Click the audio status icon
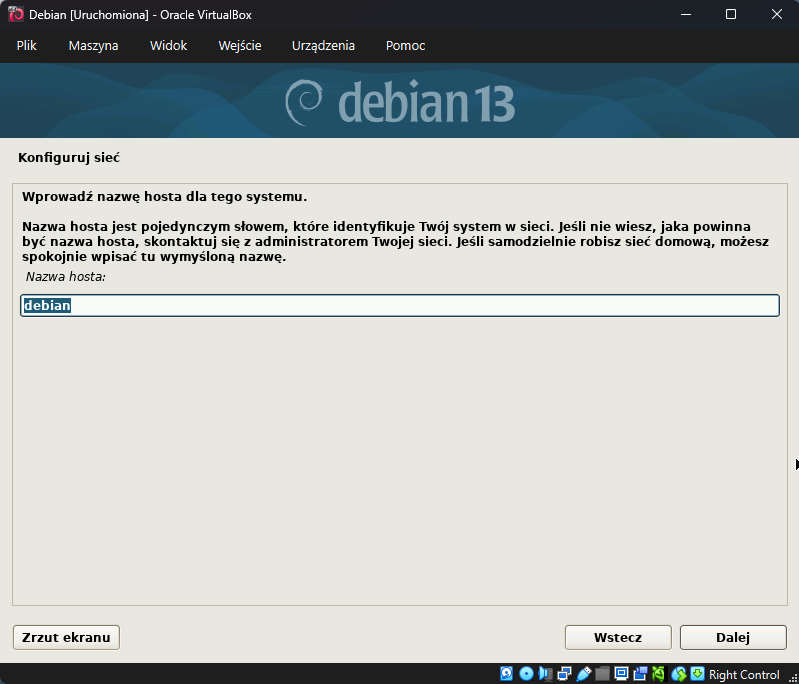799x684 pixels. [546, 674]
